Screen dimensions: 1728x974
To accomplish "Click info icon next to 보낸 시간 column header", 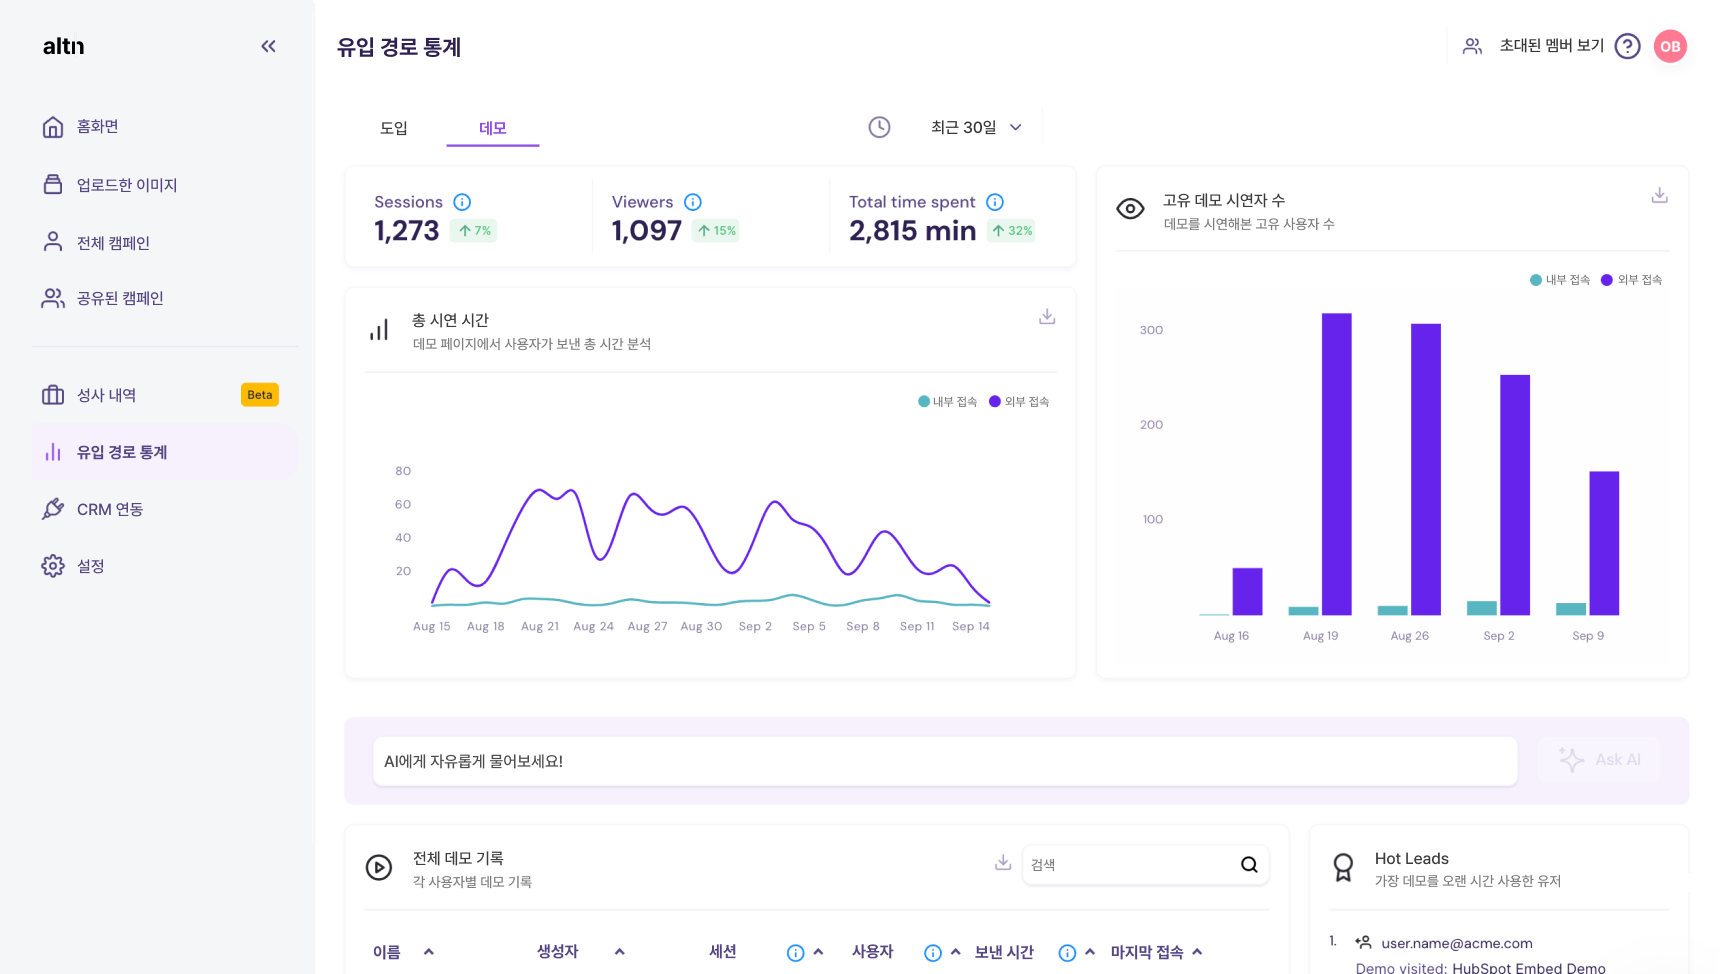I will point(1067,953).
